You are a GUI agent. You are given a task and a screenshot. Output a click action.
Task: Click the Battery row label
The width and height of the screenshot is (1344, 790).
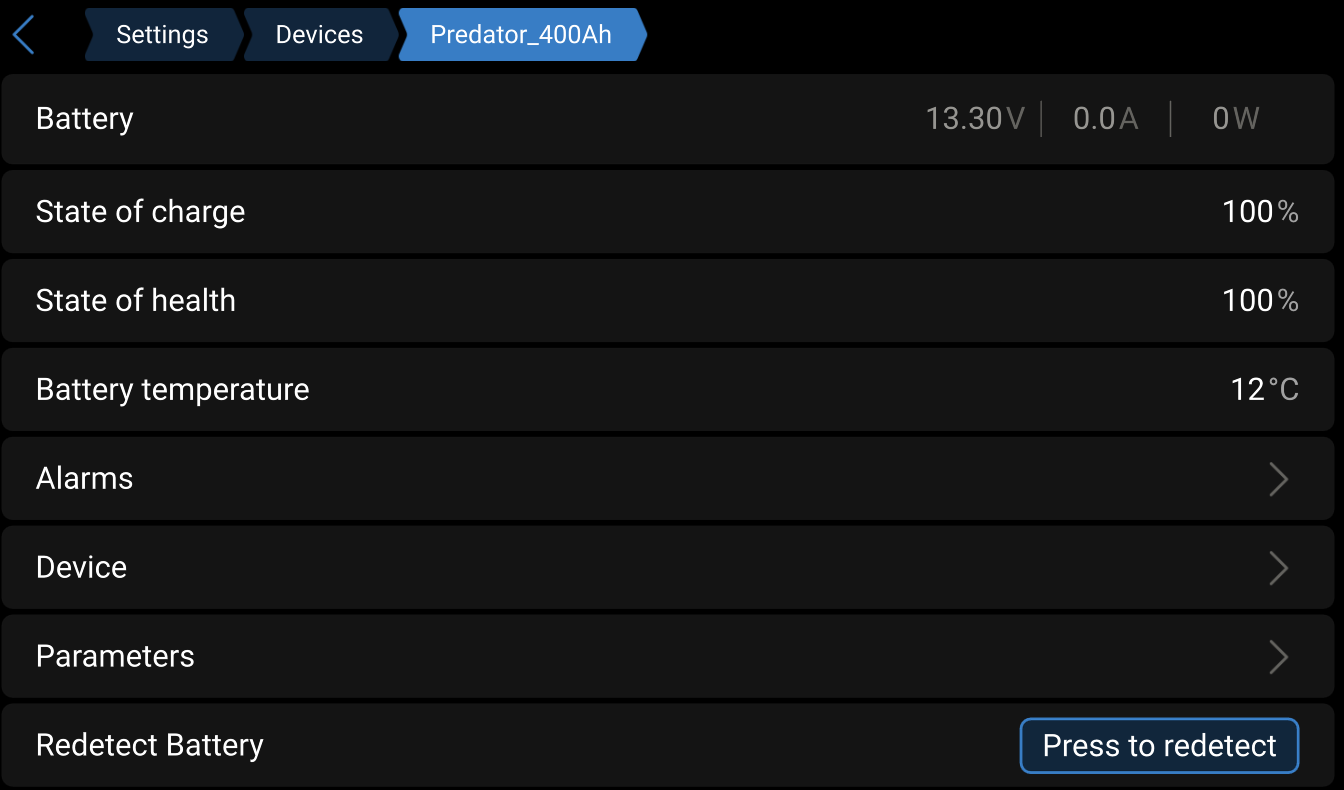pos(85,119)
